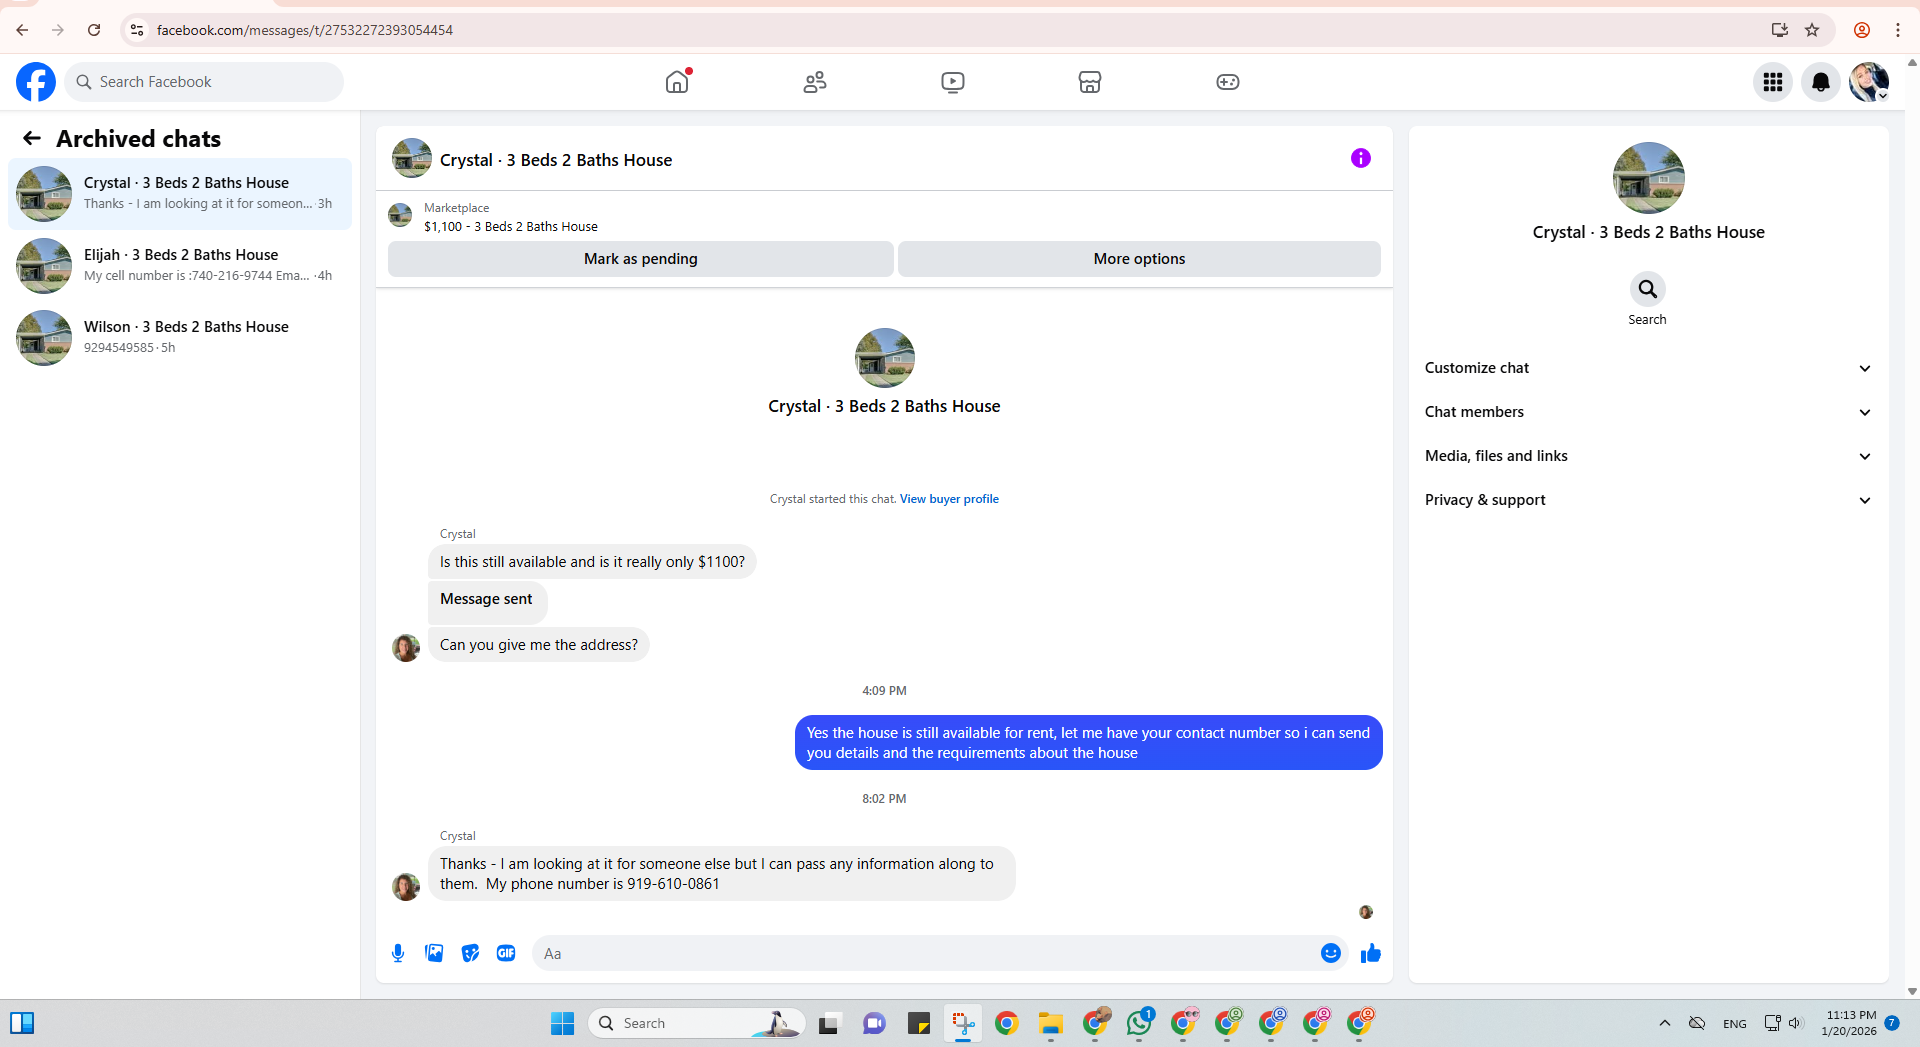Click More options button
This screenshot has height=1047, width=1920.
tap(1139, 259)
